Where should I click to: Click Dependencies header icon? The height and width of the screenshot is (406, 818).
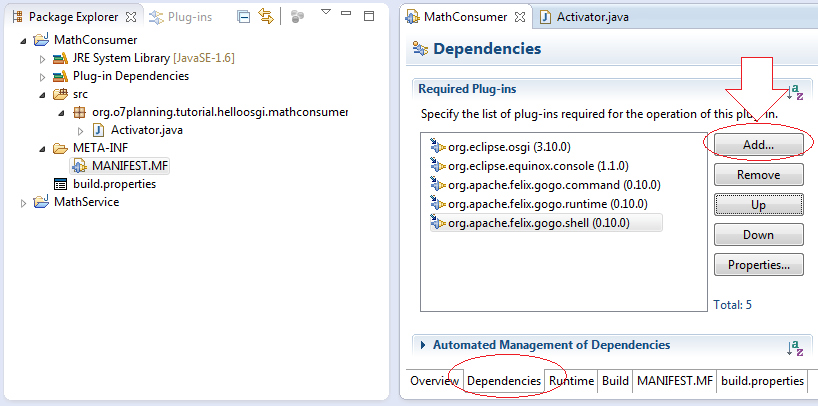coord(420,49)
